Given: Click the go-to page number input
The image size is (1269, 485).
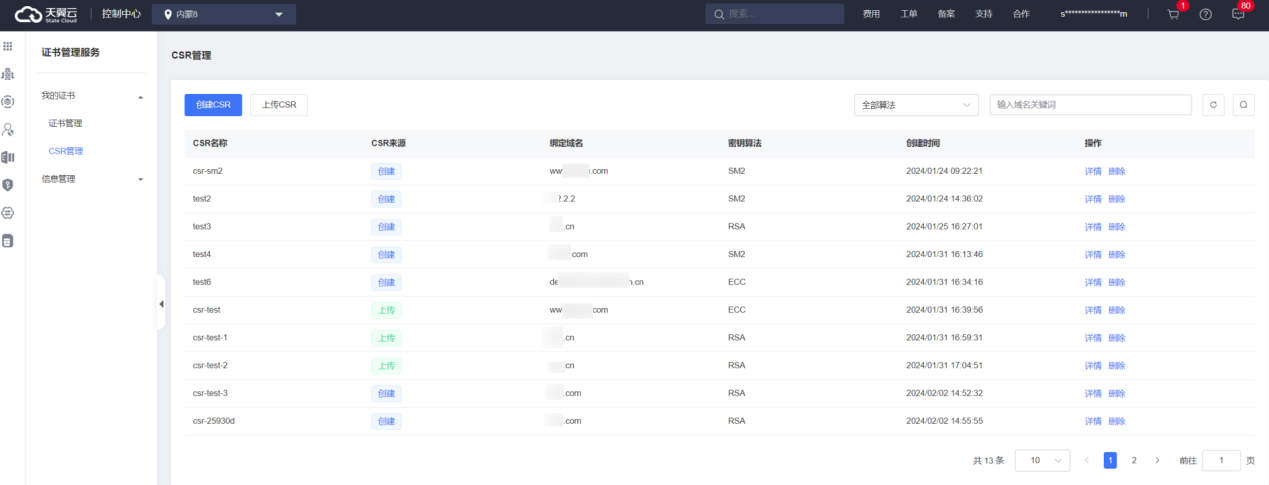Looking at the screenshot, I should coord(1221,460).
